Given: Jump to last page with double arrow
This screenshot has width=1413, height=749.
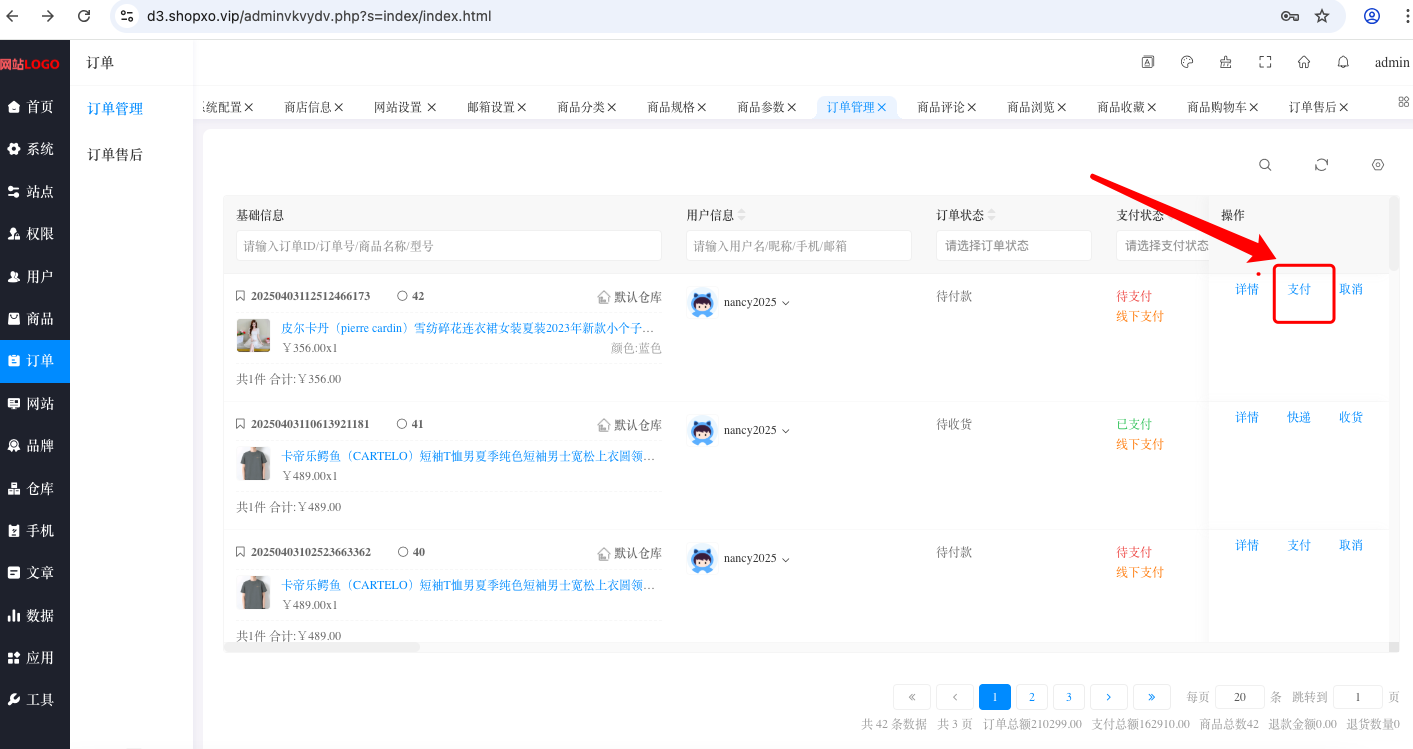Looking at the screenshot, I should [x=1152, y=697].
